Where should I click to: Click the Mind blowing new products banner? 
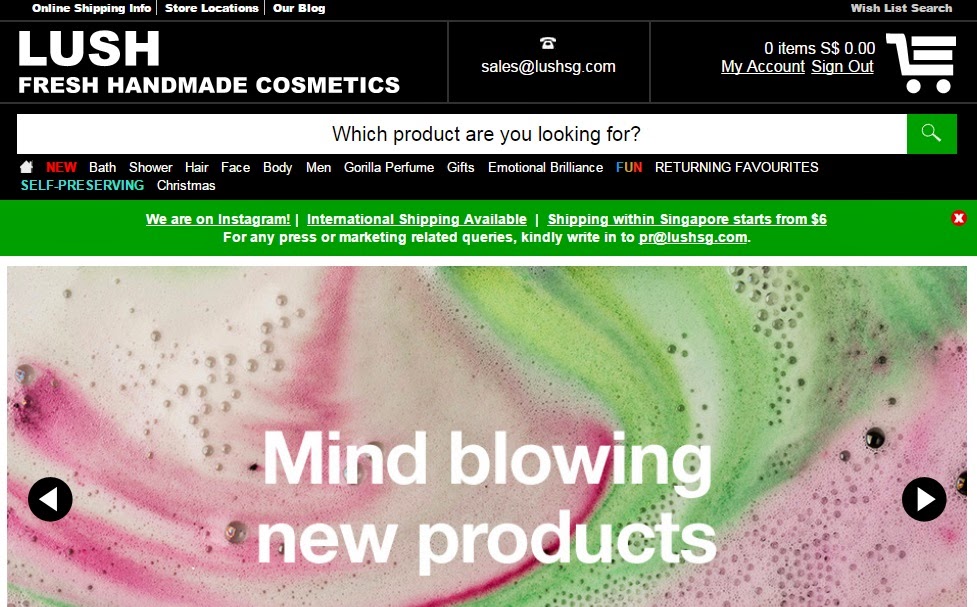tap(487, 436)
